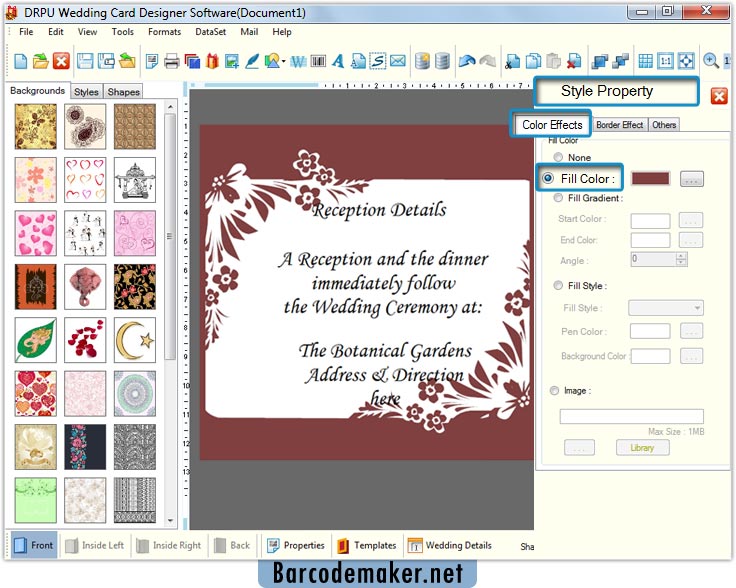Switch to the Border Effect tab
The image size is (736, 588).
[620, 125]
